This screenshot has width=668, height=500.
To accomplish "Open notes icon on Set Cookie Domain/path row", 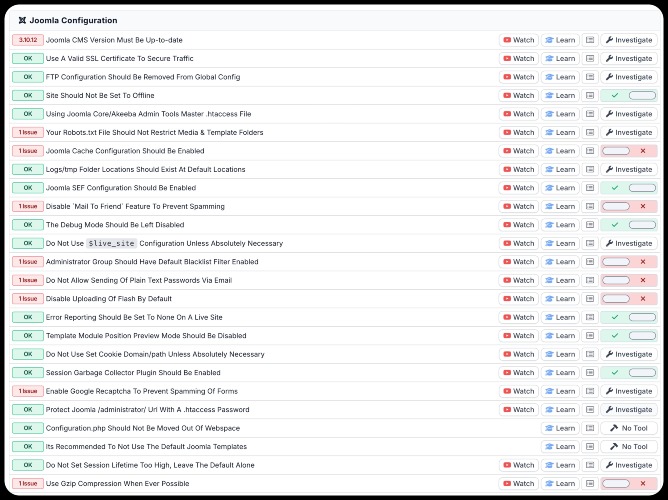I will (x=590, y=354).
